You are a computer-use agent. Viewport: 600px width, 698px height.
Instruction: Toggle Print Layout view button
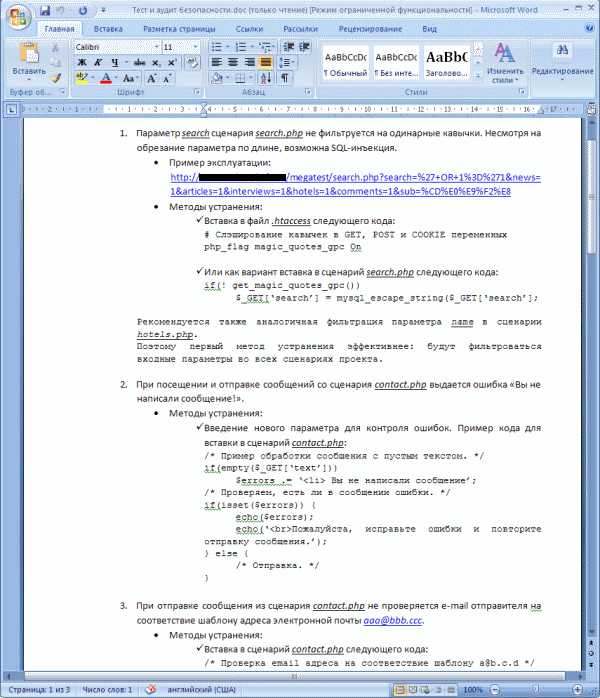(x=400, y=690)
